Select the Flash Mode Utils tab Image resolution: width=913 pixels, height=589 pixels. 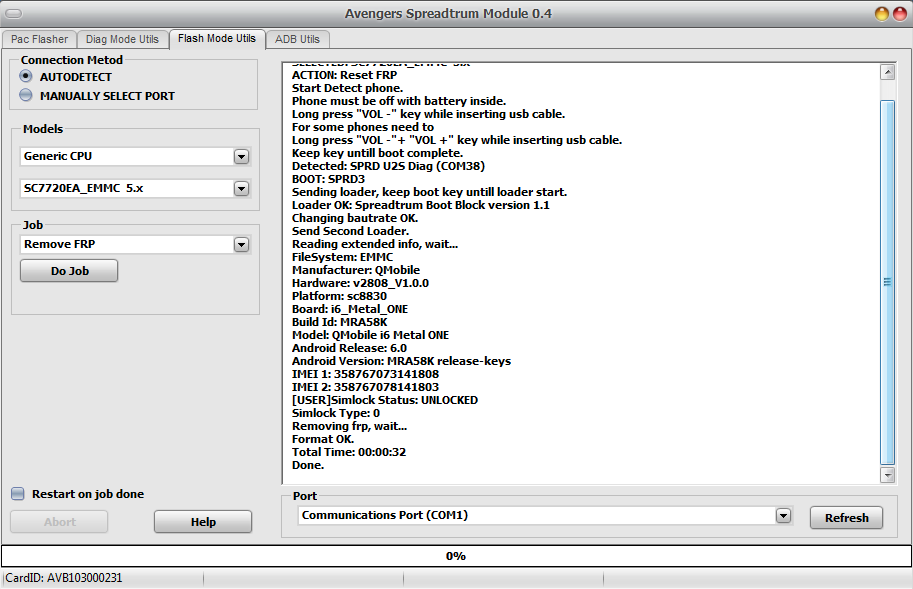point(217,38)
